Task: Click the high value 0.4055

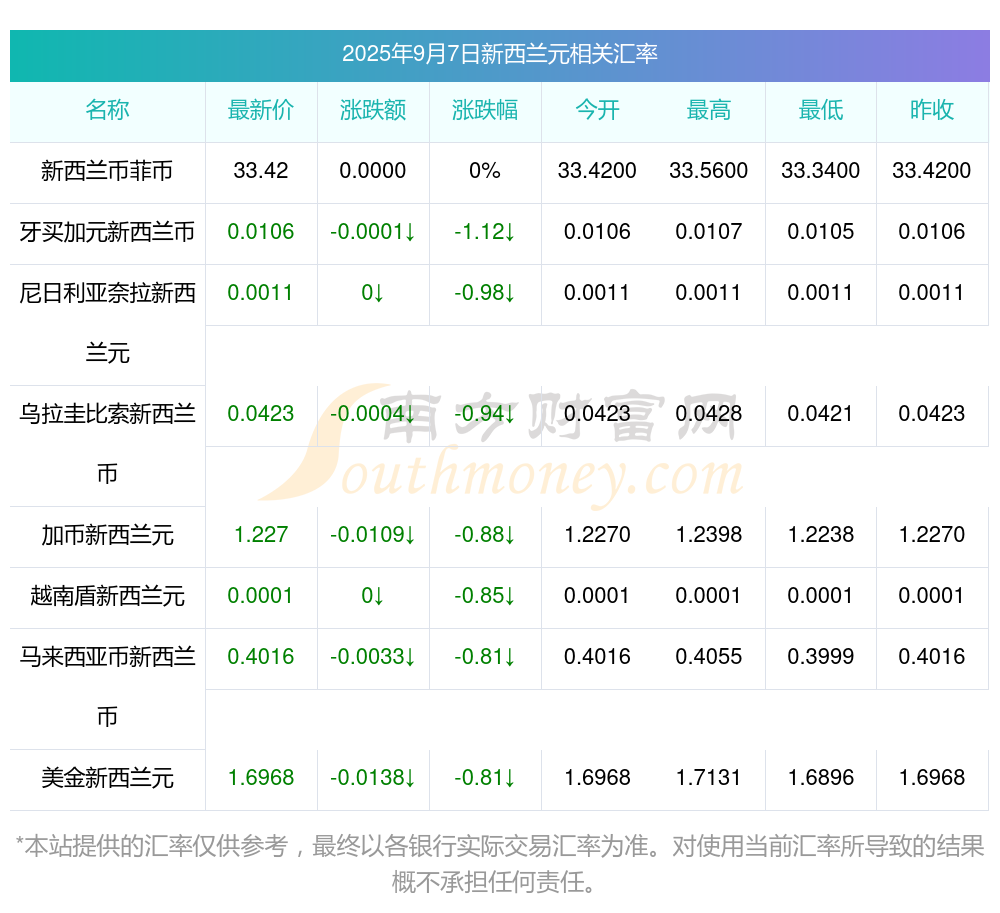Action: (709, 657)
